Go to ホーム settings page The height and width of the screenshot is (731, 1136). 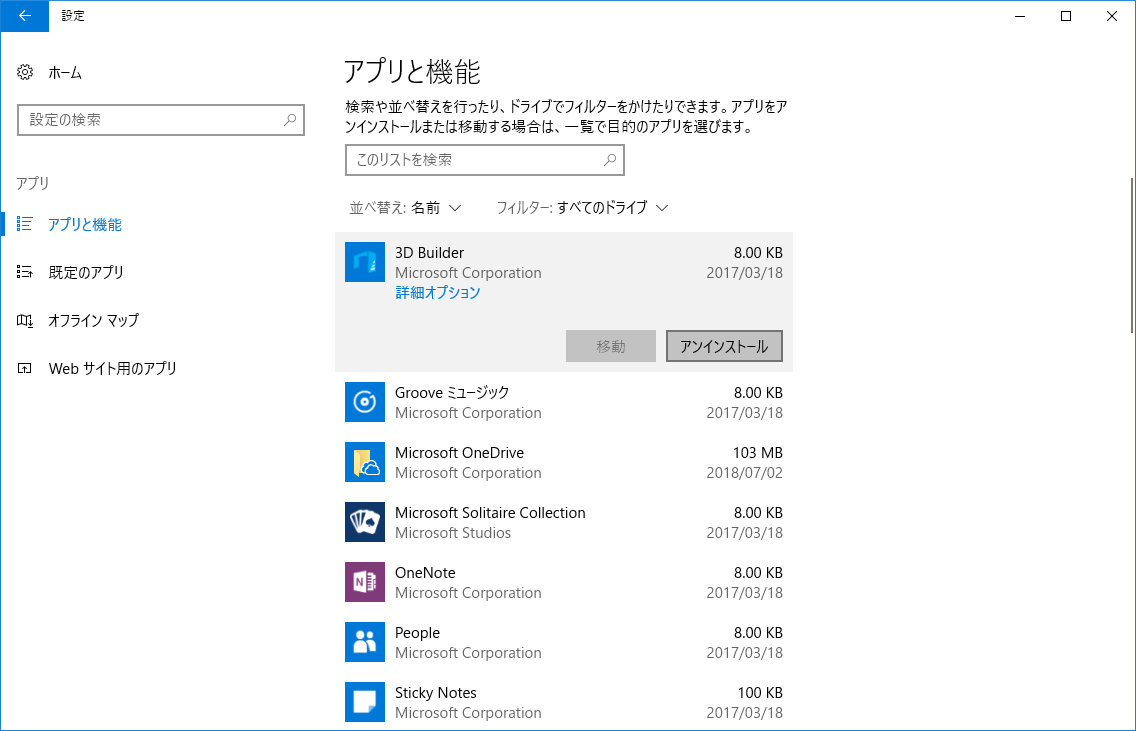(x=65, y=72)
